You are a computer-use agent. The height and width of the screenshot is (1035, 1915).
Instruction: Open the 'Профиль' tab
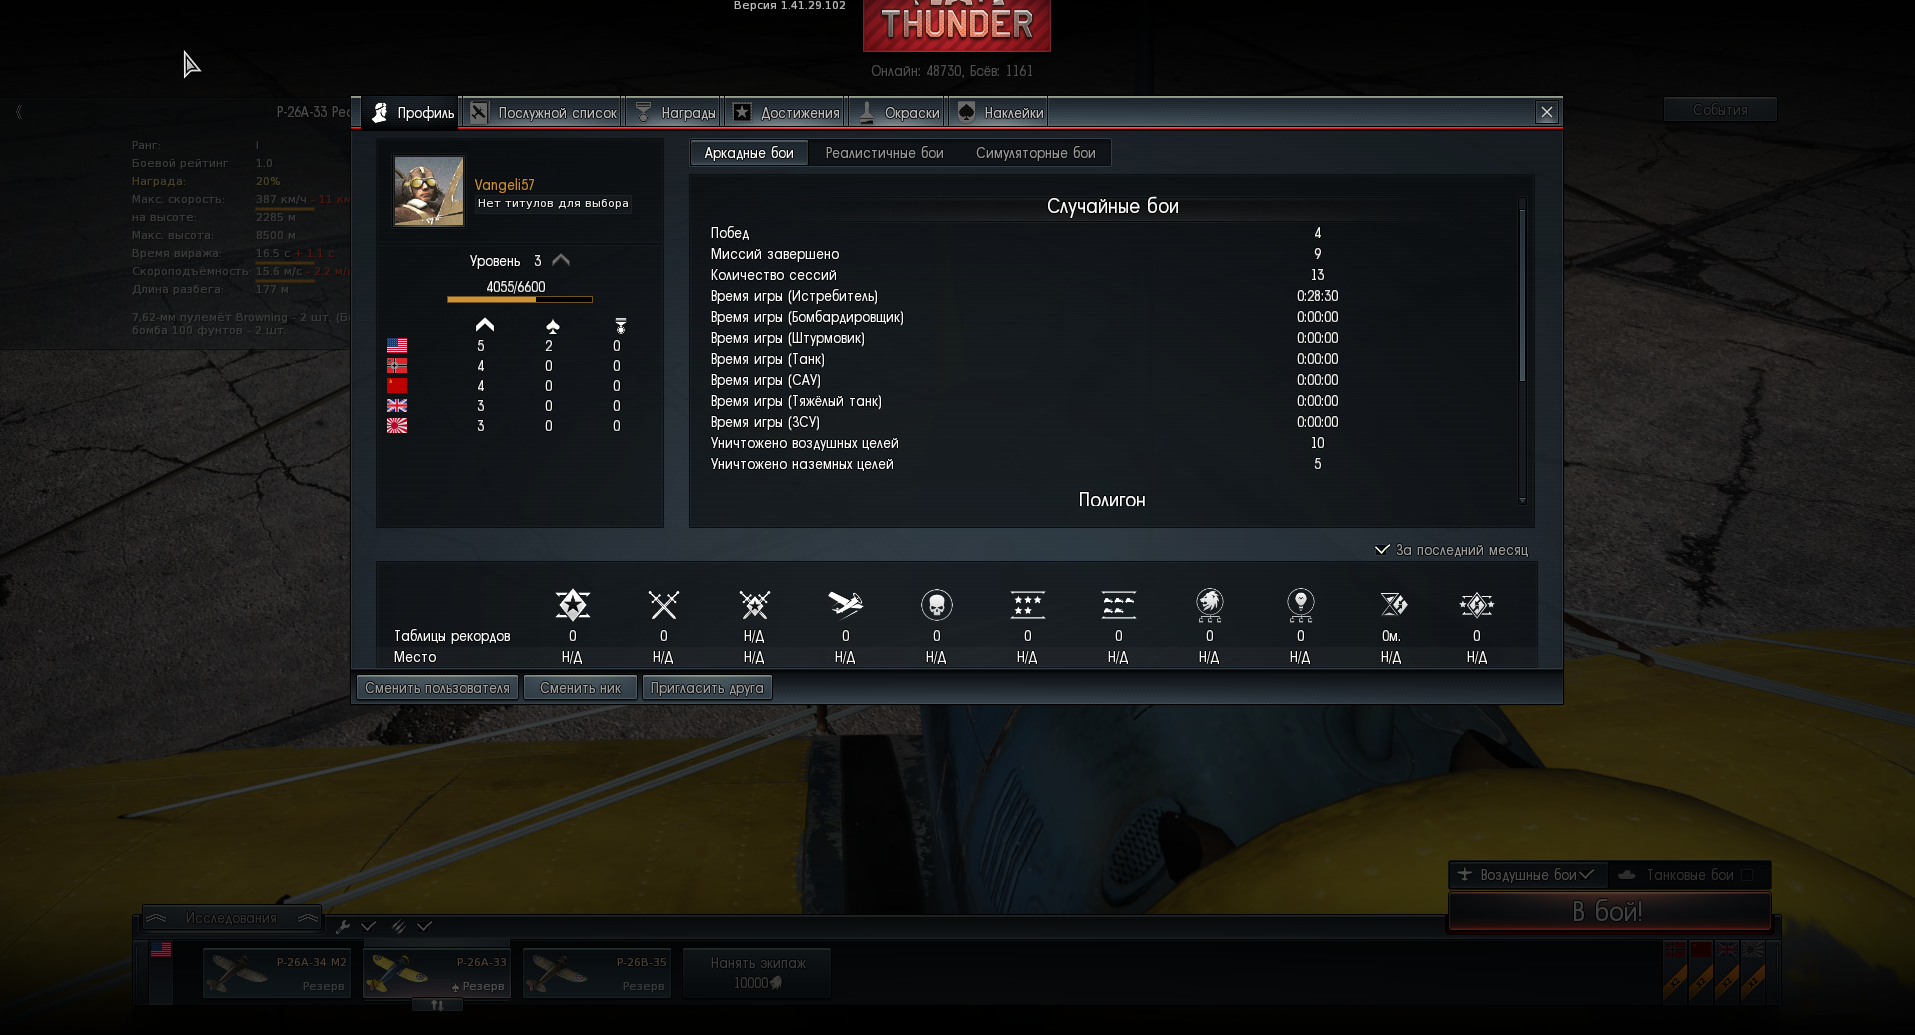412,113
